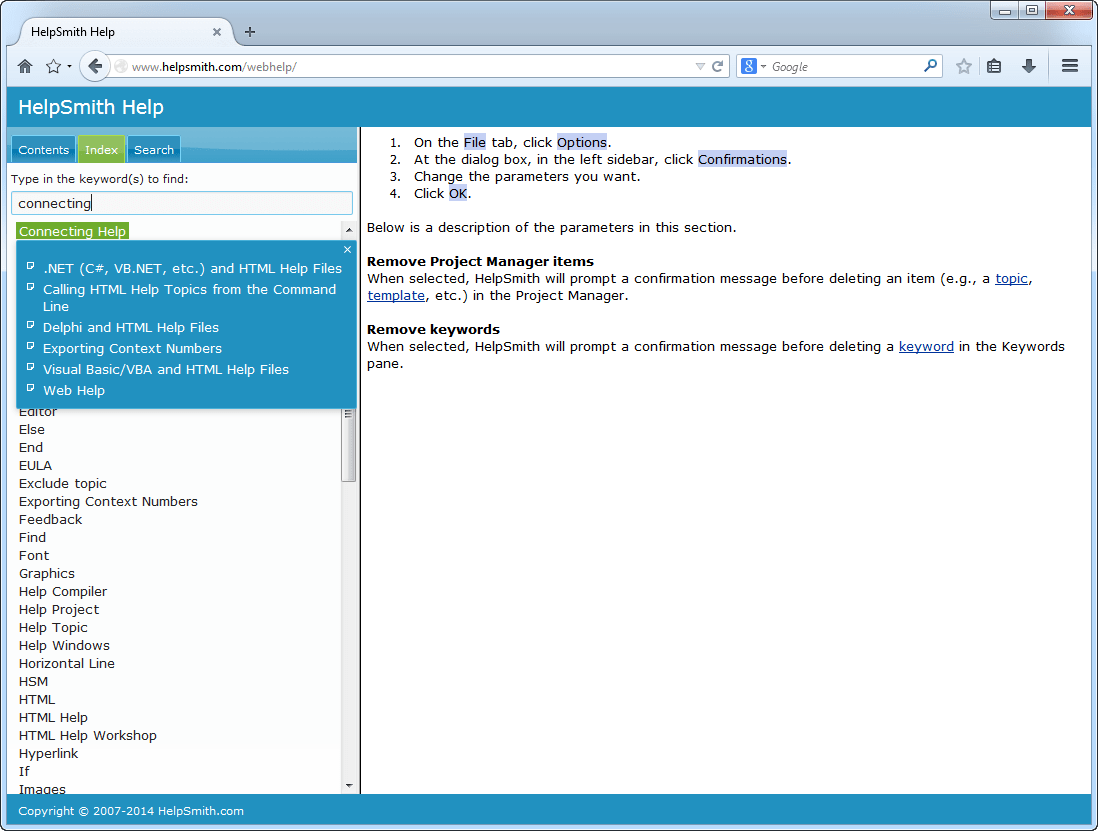Select Exclude topic keyword
Image resolution: width=1098 pixels, height=831 pixels.
pos(62,483)
